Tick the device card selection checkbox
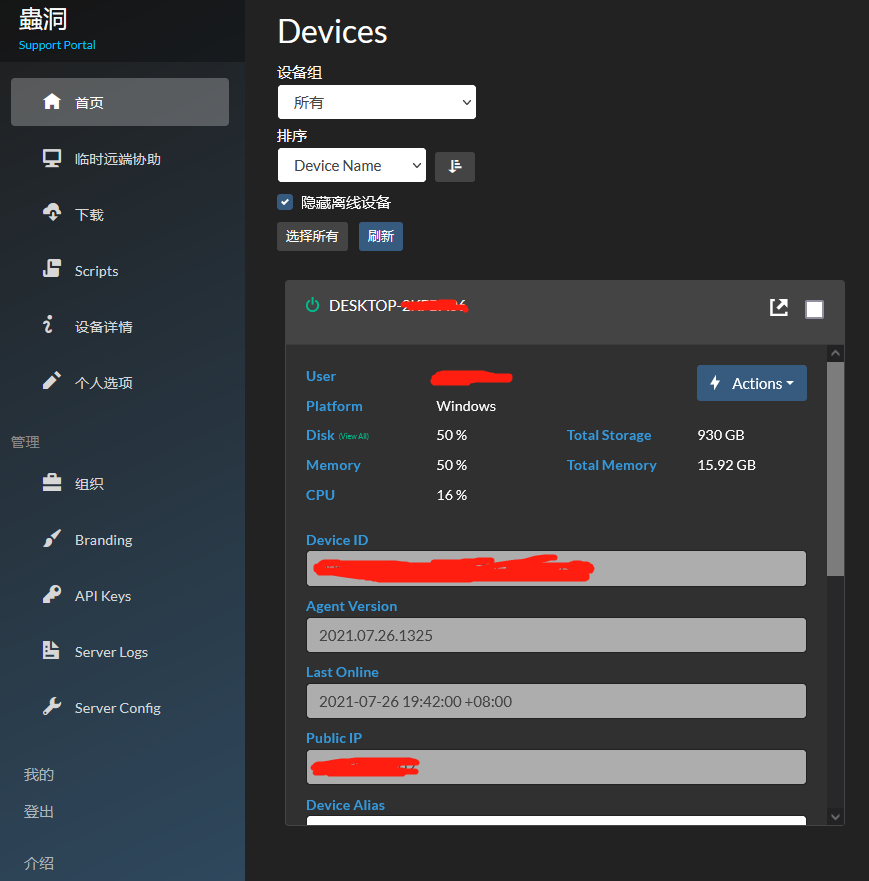Image resolution: width=869 pixels, height=881 pixels. pyautogui.click(x=814, y=309)
